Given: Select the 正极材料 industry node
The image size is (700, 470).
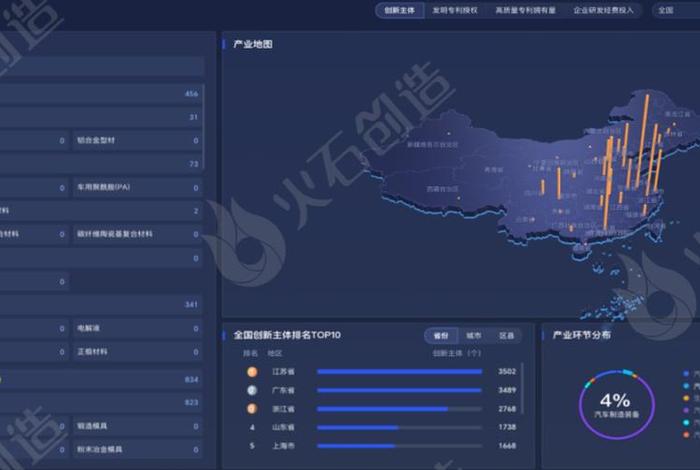Looking at the screenshot, I should (138, 352).
